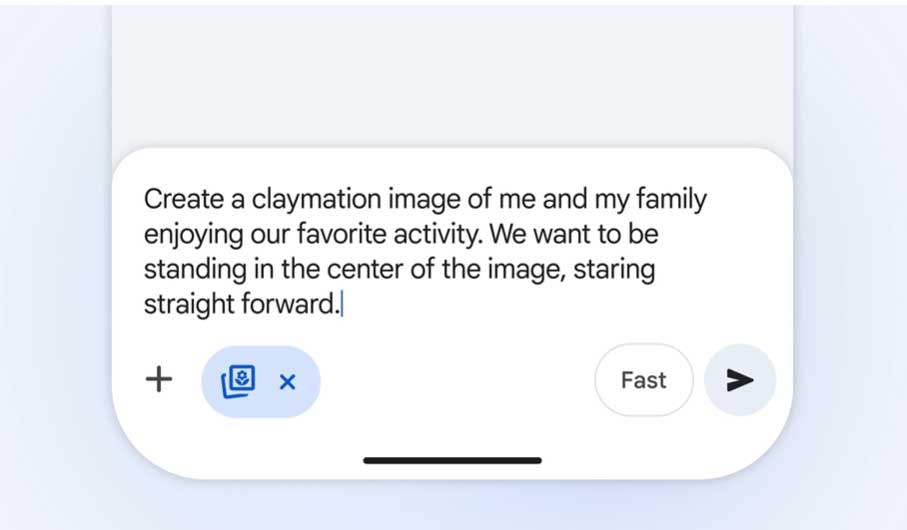Click the empty chat area above the prompt

coord(452,75)
